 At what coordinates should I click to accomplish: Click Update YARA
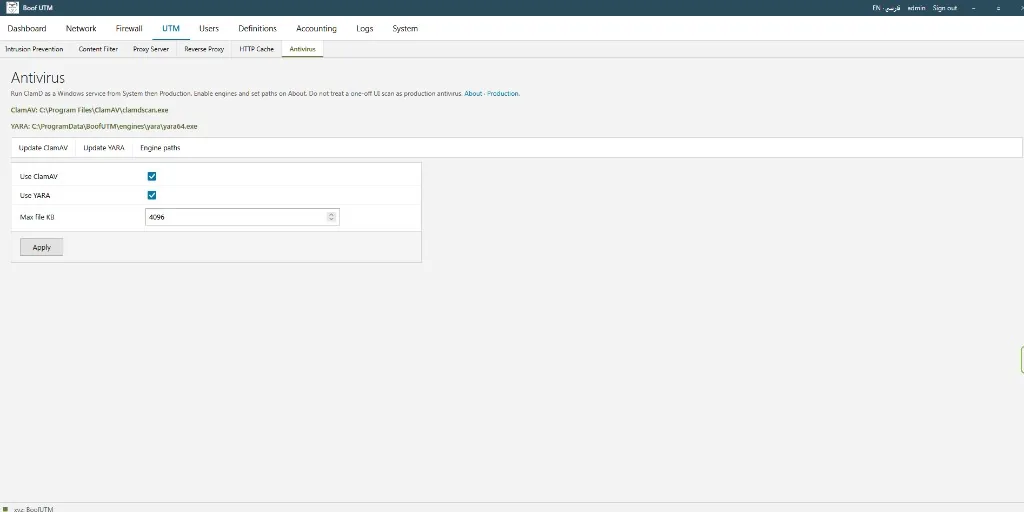coord(104,148)
